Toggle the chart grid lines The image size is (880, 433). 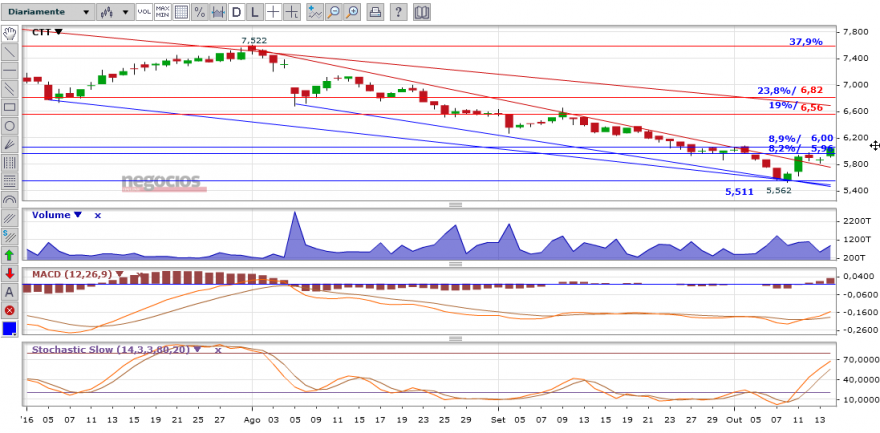(x=181, y=12)
